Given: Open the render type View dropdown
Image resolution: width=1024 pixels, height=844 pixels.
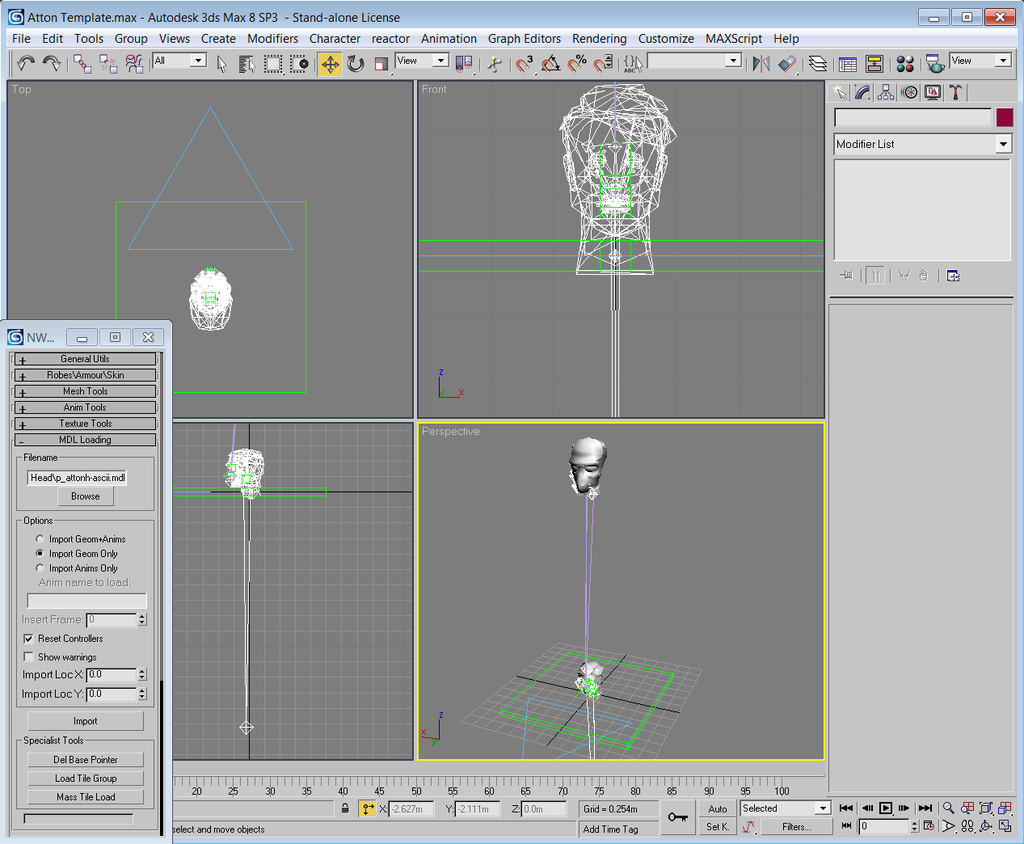Looking at the screenshot, I should 980,61.
